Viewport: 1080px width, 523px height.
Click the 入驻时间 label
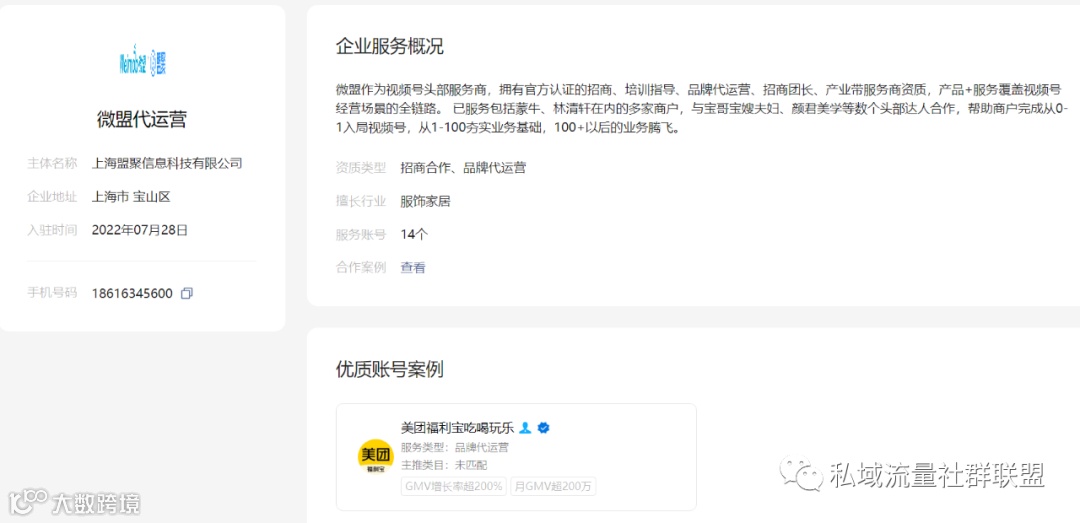(52, 230)
